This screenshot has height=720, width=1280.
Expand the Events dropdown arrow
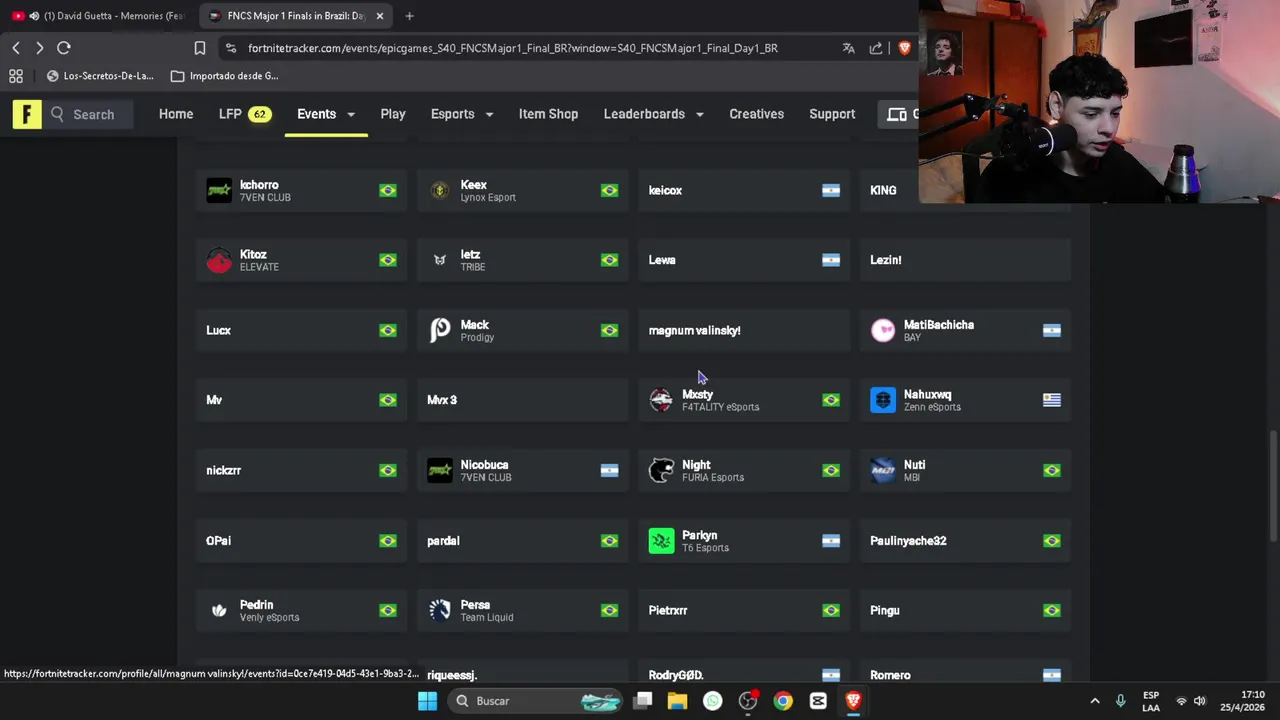coord(351,115)
